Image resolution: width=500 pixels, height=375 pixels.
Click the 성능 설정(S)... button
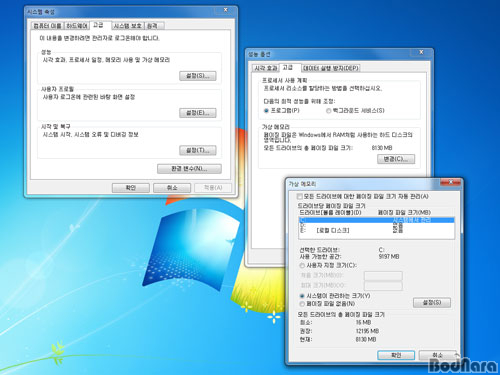[198, 76]
